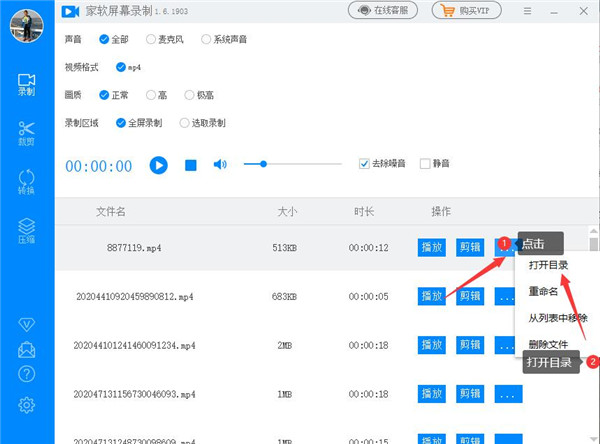Click 播放 for 8877119.mp4
The image size is (600, 444).
click(432, 247)
